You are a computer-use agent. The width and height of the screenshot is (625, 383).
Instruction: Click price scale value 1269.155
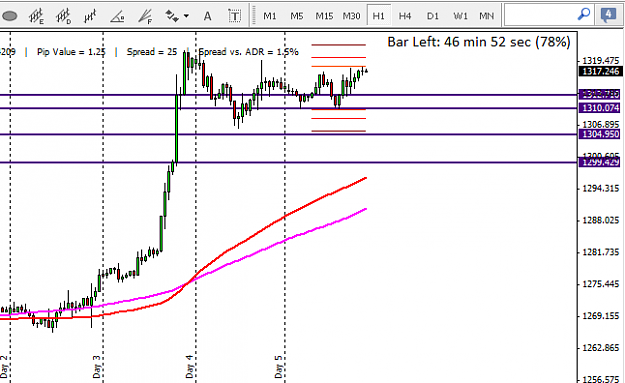[x=601, y=316]
